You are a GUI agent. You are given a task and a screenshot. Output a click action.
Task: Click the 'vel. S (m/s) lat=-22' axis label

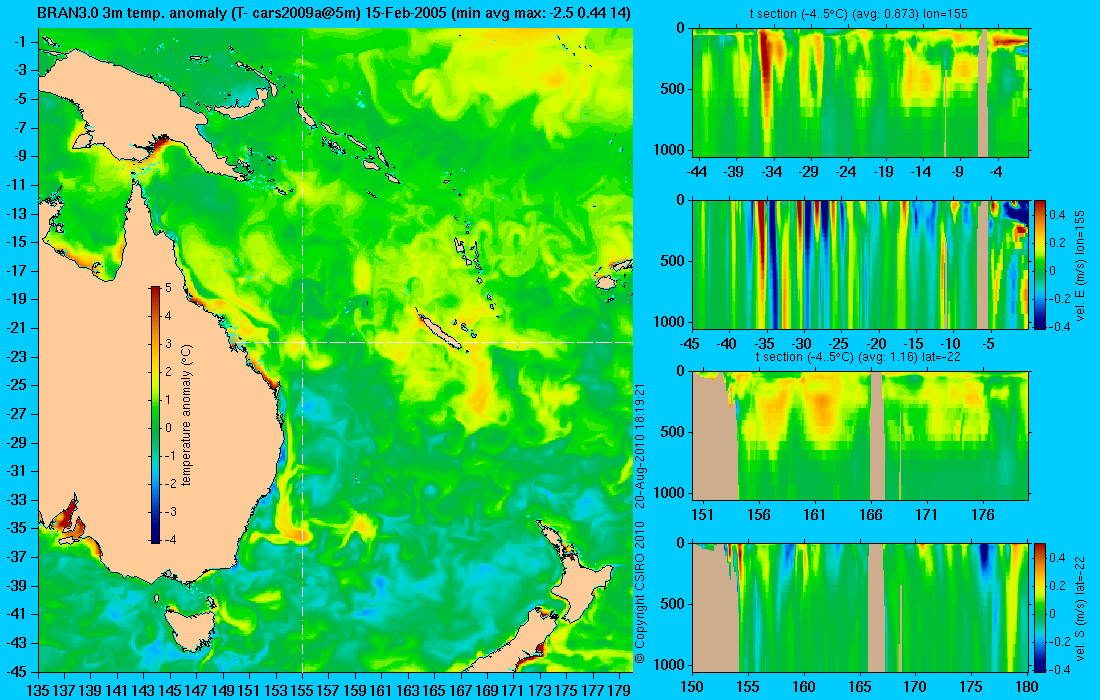point(1080,607)
